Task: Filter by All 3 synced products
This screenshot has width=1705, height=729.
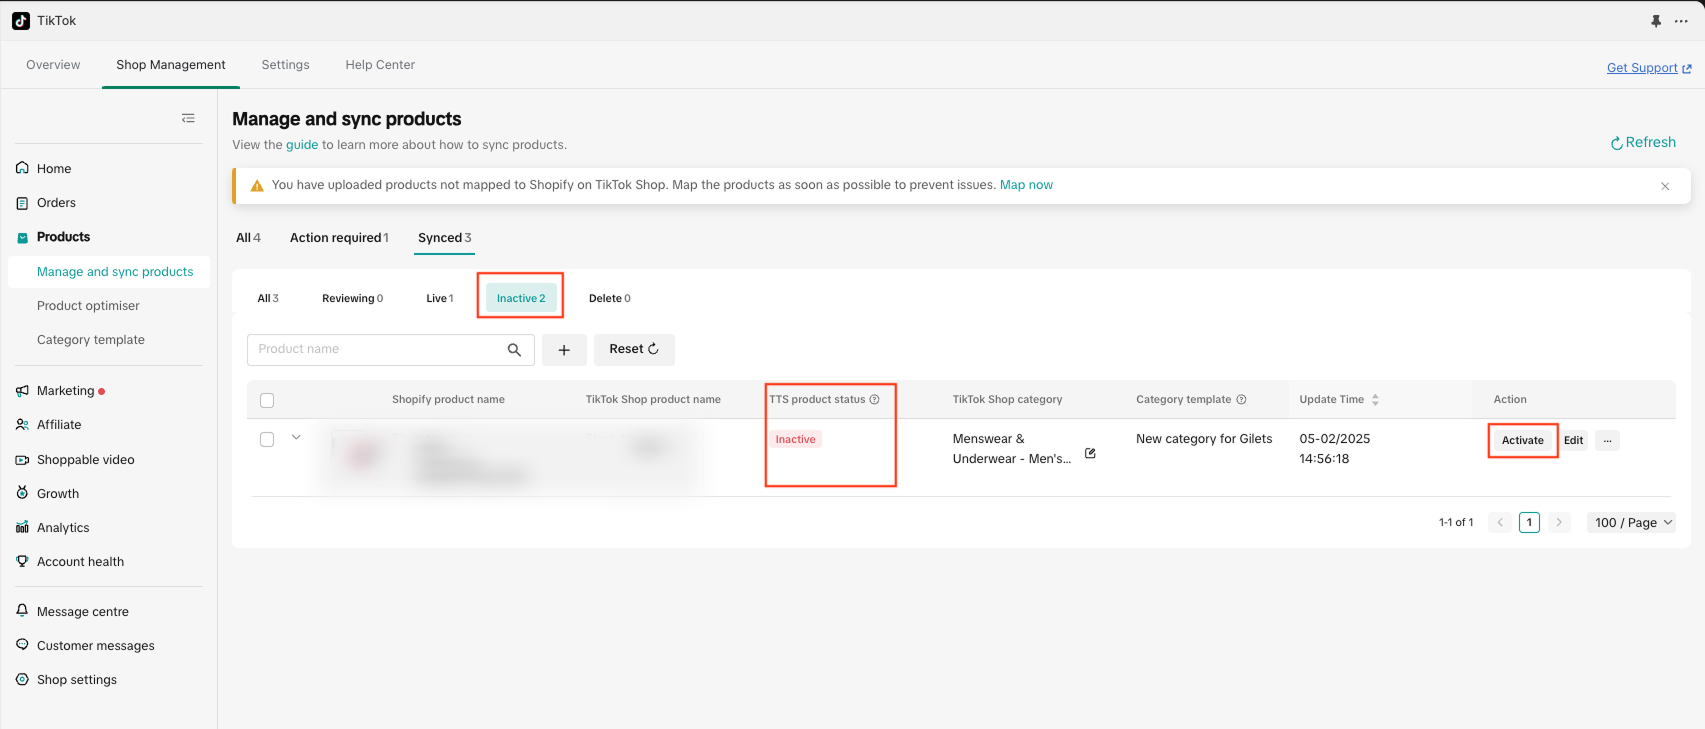Action: (268, 298)
